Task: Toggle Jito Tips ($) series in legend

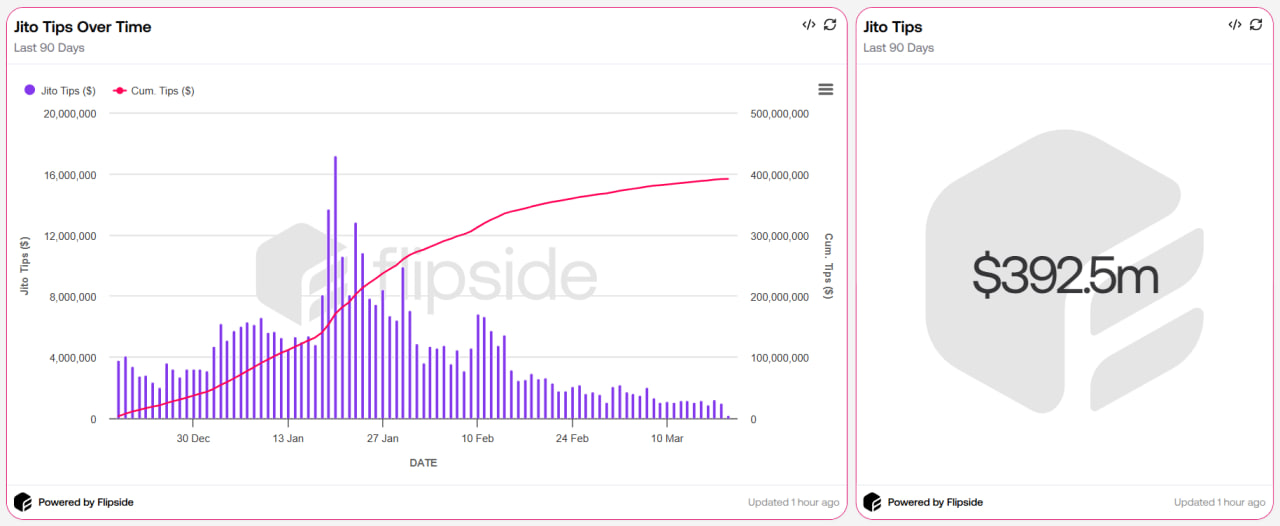Action: (59, 90)
